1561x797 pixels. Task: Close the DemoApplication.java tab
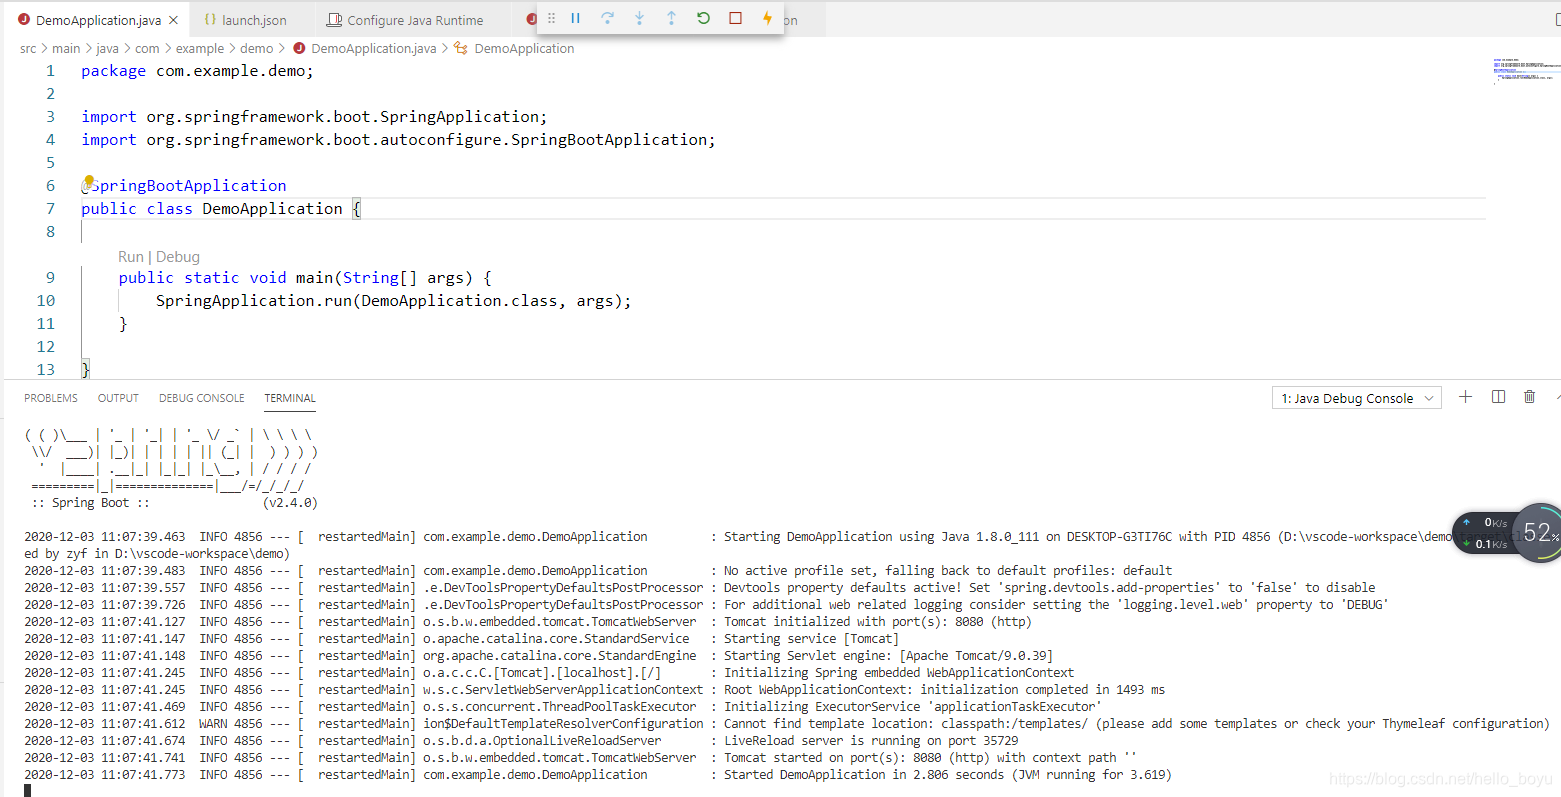[x=174, y=20]
